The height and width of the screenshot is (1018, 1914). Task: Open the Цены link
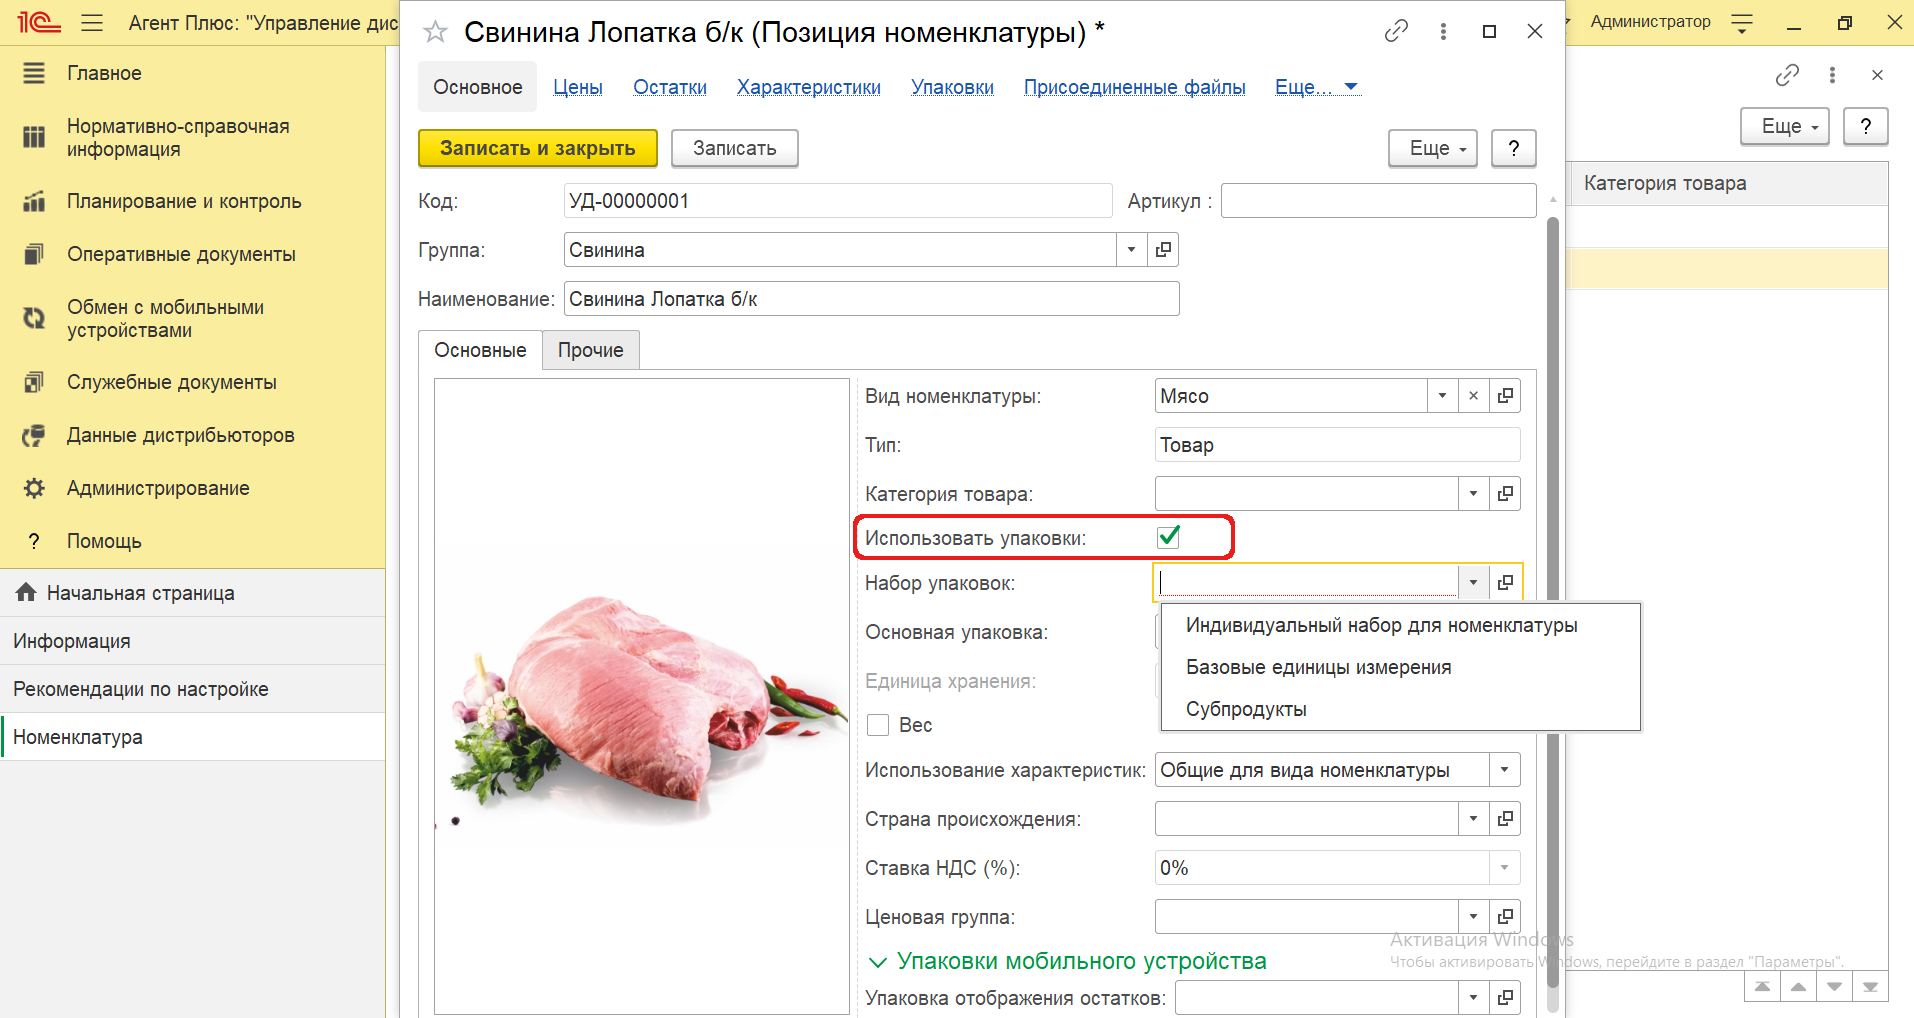(578, 87)
